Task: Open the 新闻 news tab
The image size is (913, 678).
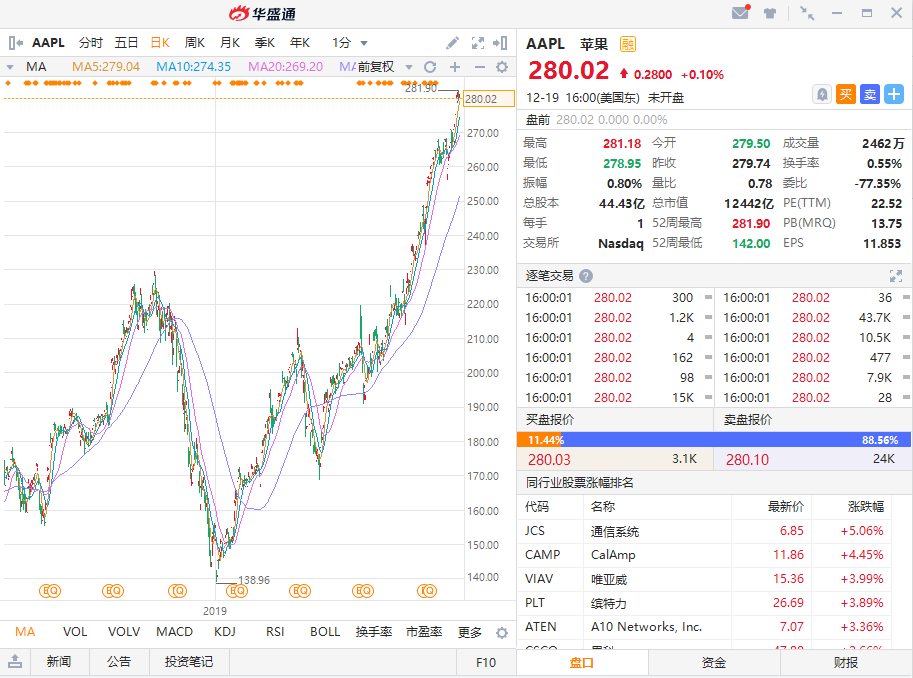Action: [59, 662]
